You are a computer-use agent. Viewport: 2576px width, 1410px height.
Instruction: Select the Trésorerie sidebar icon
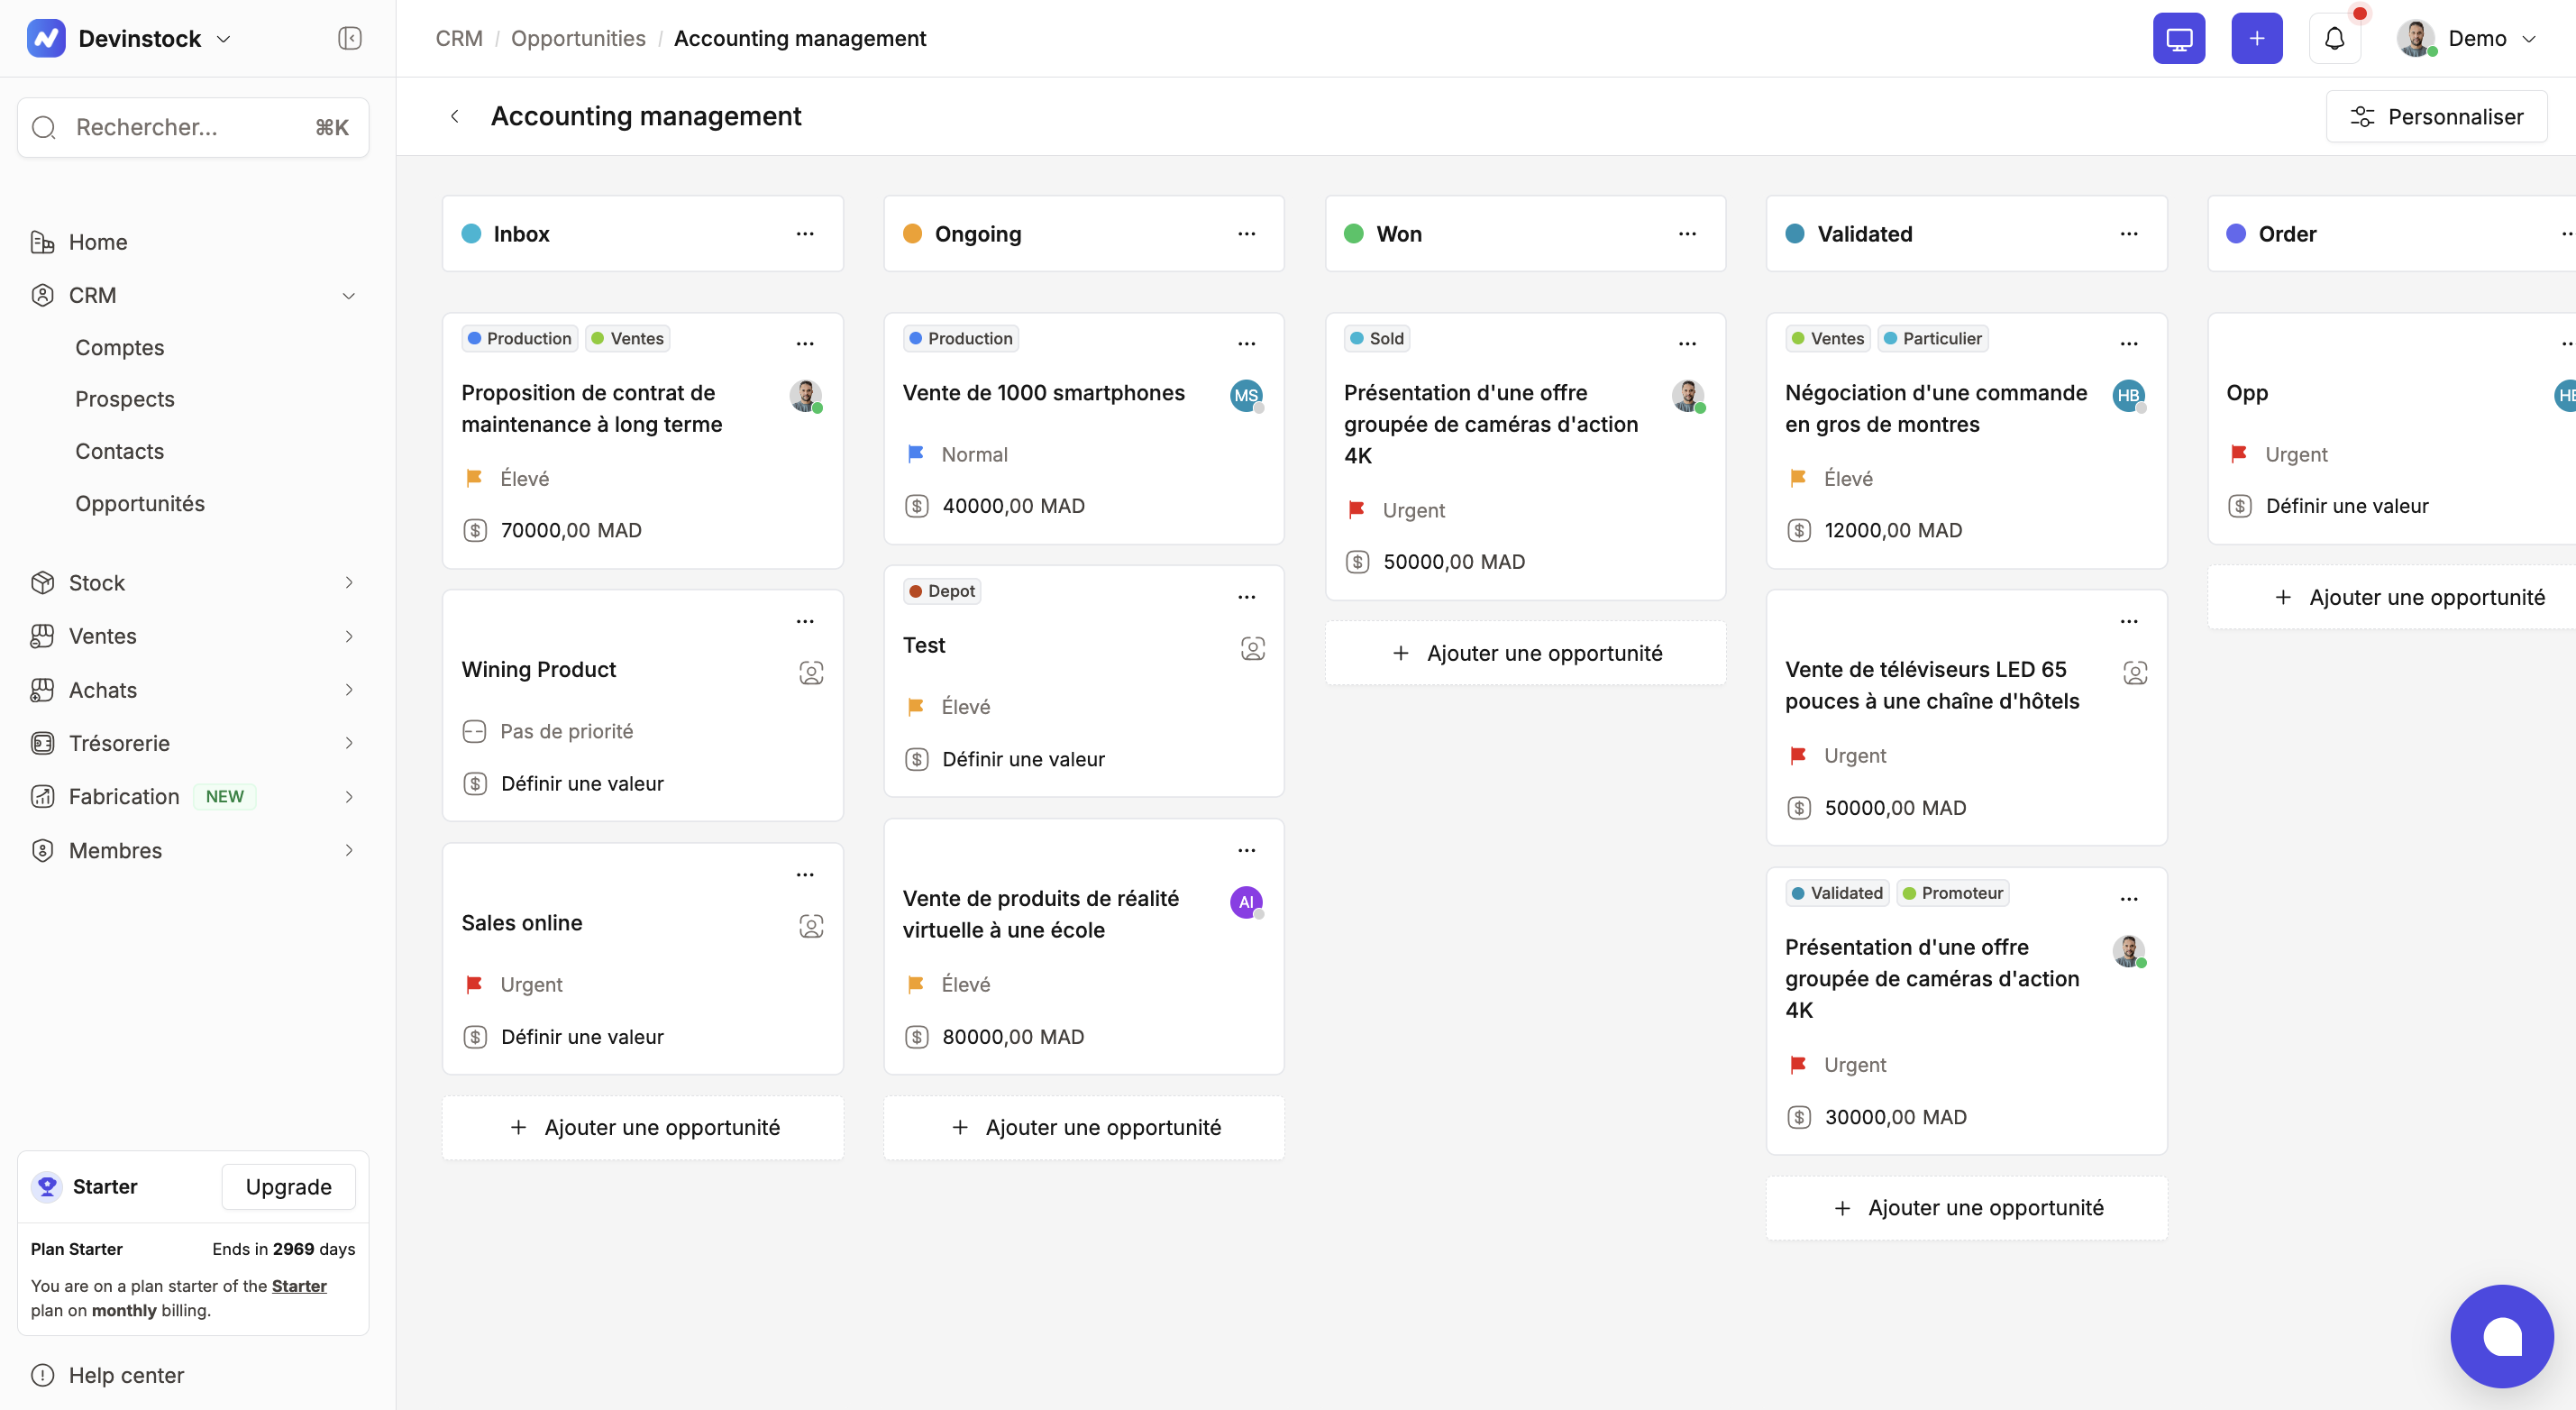pos(43,743)
